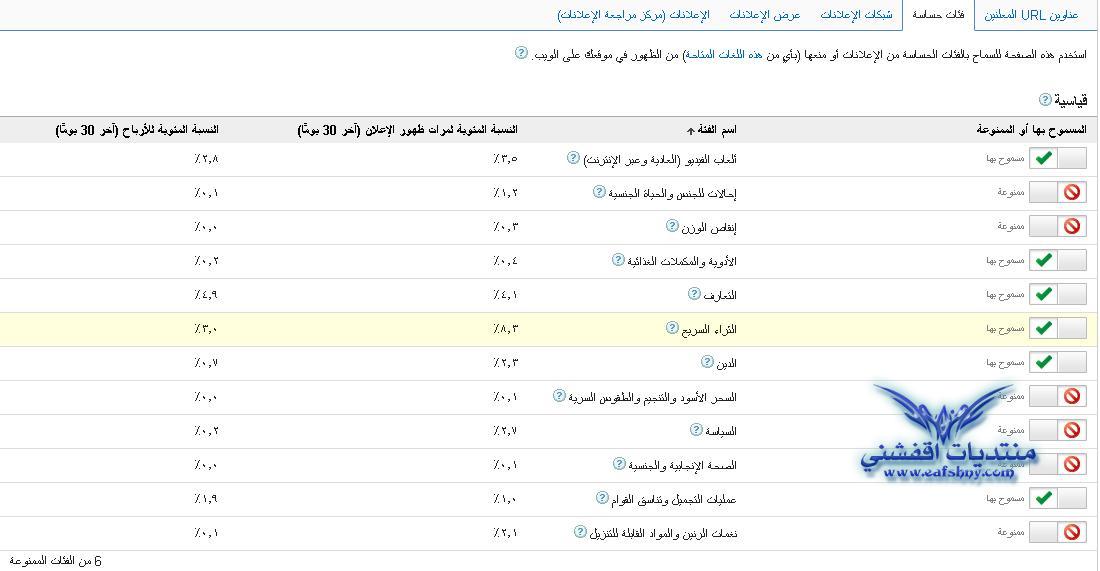The image size is (1100, 571).
Task: Open the عرض الإعلانات tab
Action: tap(765, 15)
